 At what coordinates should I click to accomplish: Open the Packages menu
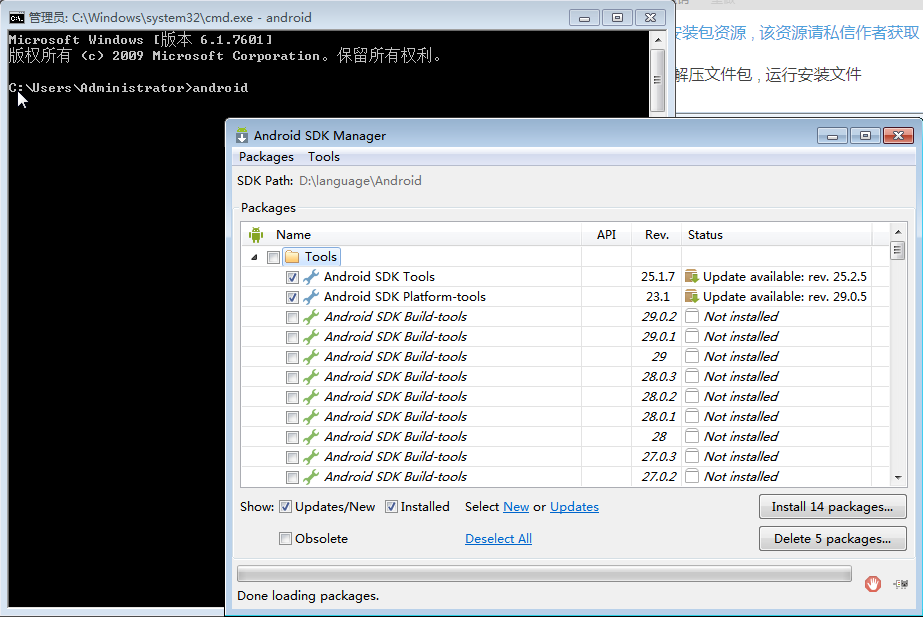(x=266, y=157)
